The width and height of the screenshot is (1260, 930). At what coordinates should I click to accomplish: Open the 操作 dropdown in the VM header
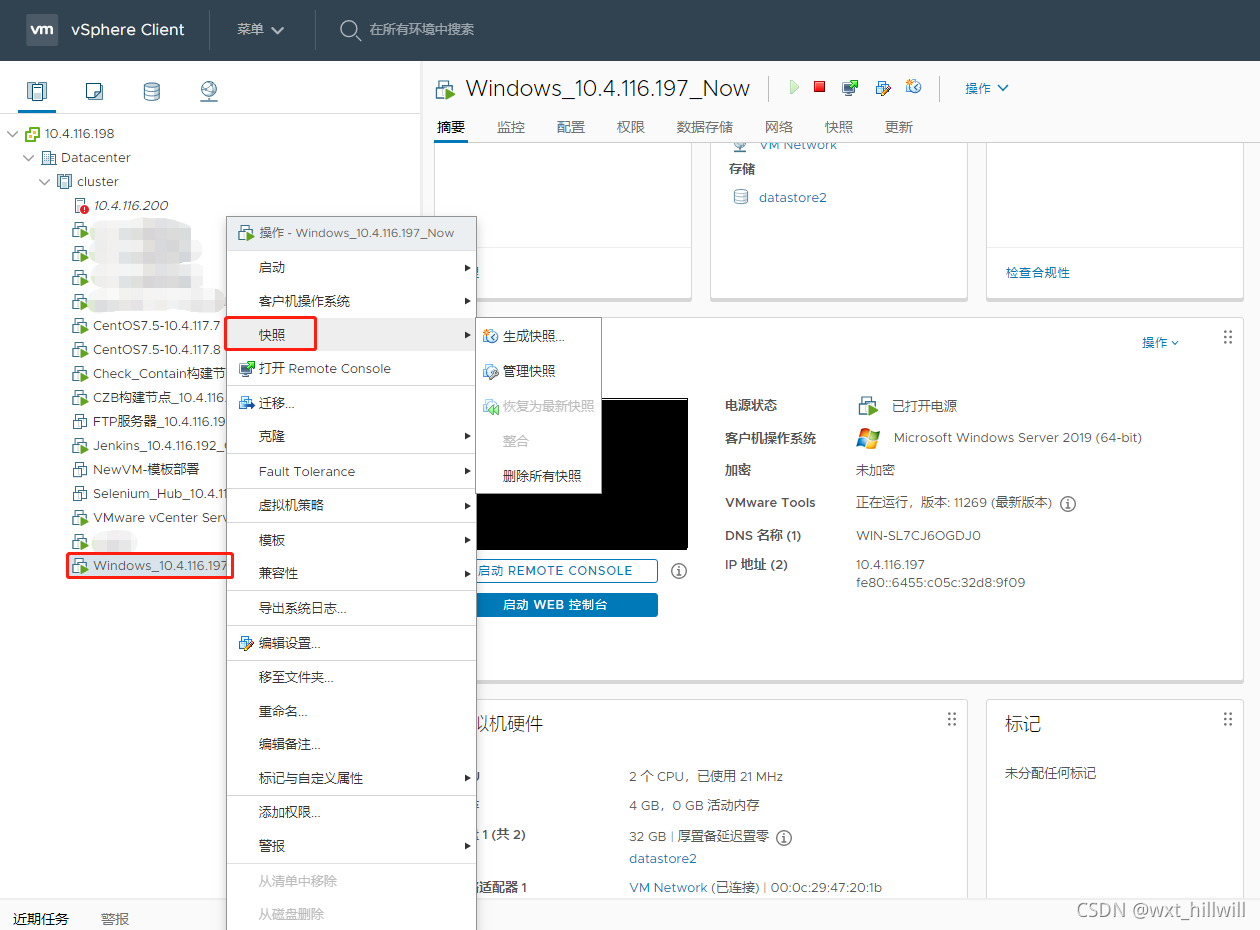(x=987, y=88)
